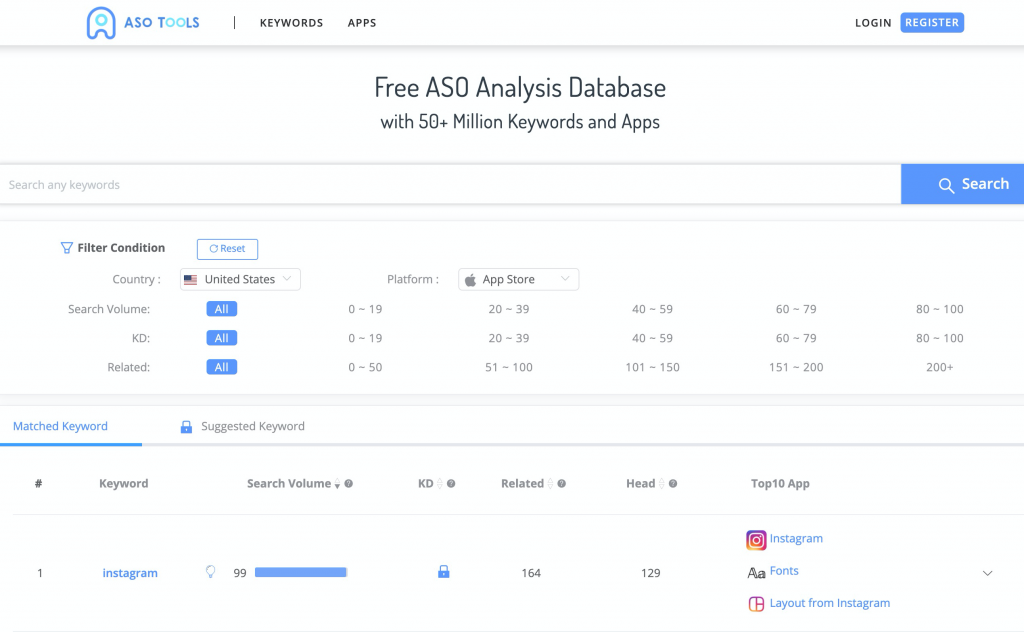Open the Instagram app icon in Top10
The image size is (1024, 632).
coord(756,540)
